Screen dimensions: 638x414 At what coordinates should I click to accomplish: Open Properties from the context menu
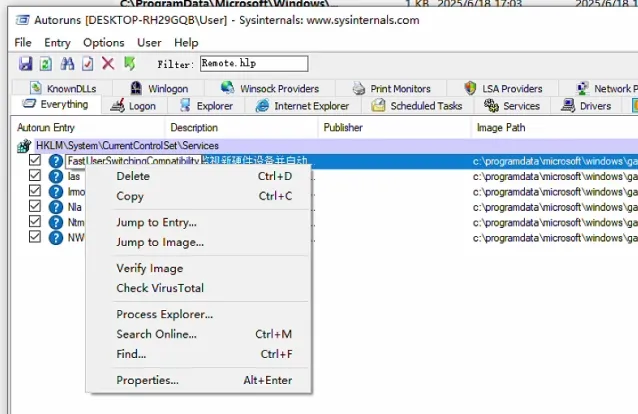pos(199,380)
